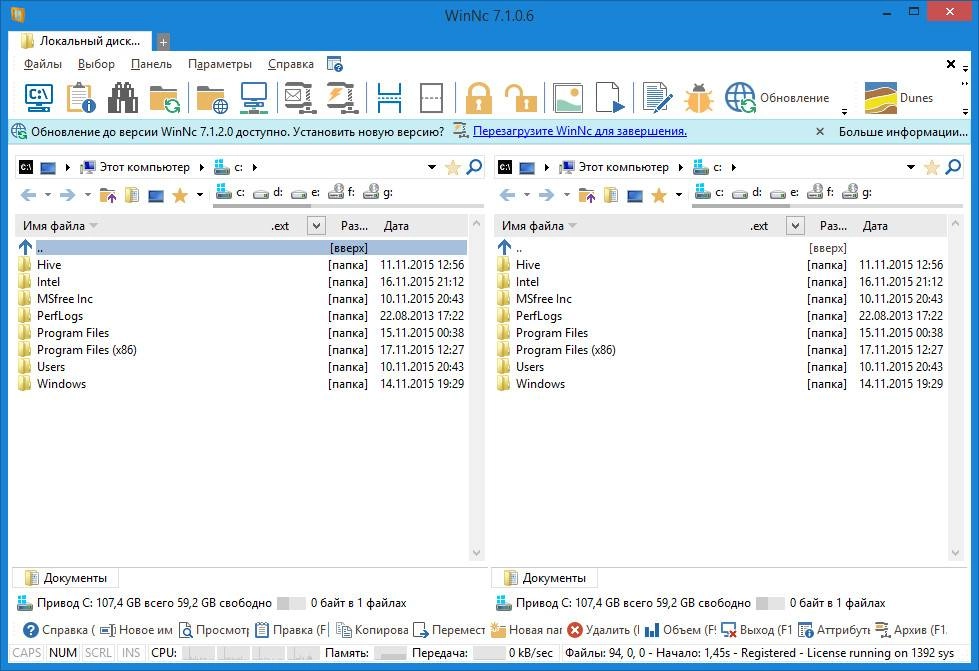Image resolution: width=979 pixels, height=671 pixels.
Task: Switch right panel to drive e:
Action: click(x=784, y=193)
